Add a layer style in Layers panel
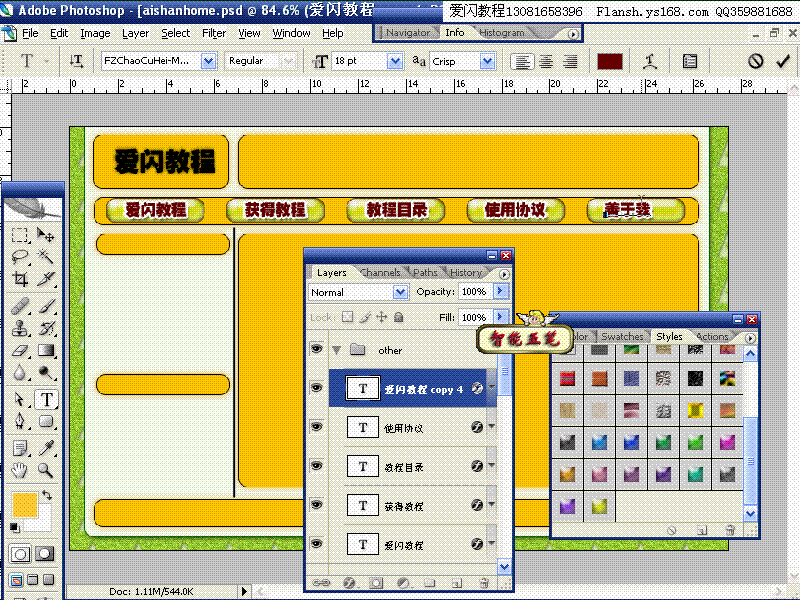 [349, 582]
